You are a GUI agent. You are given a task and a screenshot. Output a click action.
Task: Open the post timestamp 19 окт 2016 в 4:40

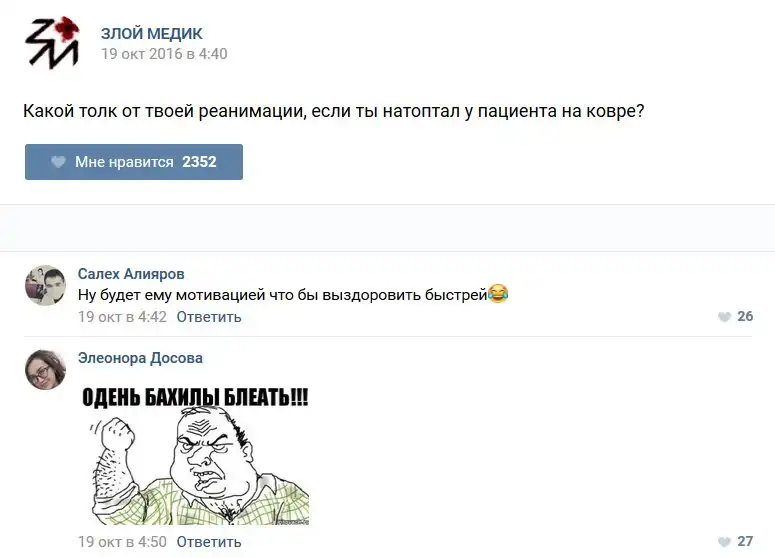click(x=164, y=54)
